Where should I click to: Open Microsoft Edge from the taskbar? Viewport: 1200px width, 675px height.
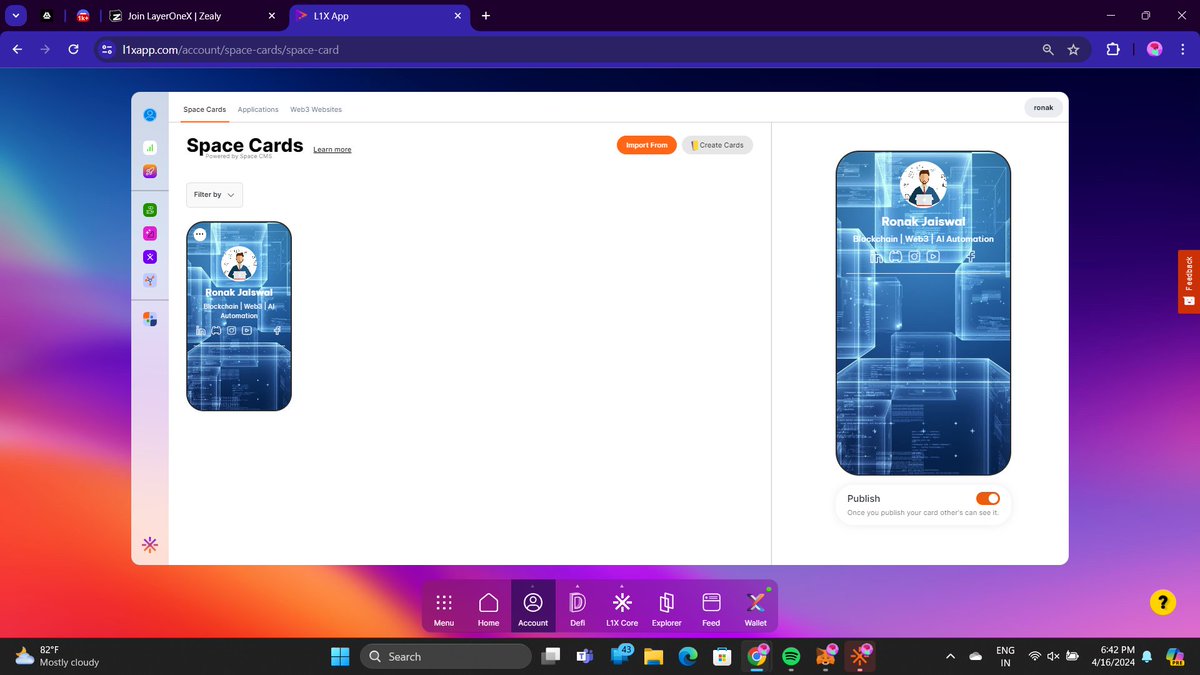coord(687,656)
